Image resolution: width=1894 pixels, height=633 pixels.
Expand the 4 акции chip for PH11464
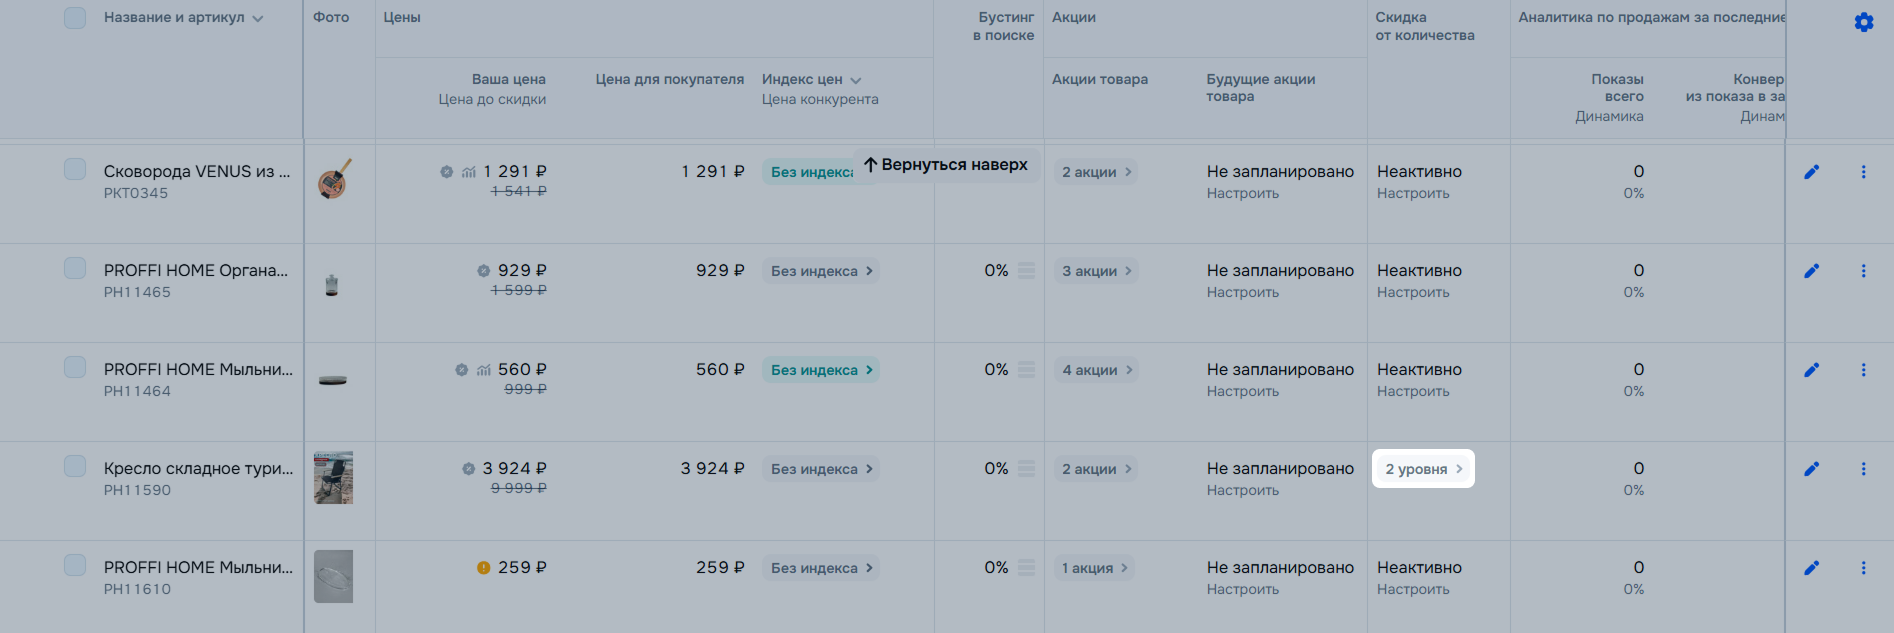[x=1097, y=370]
